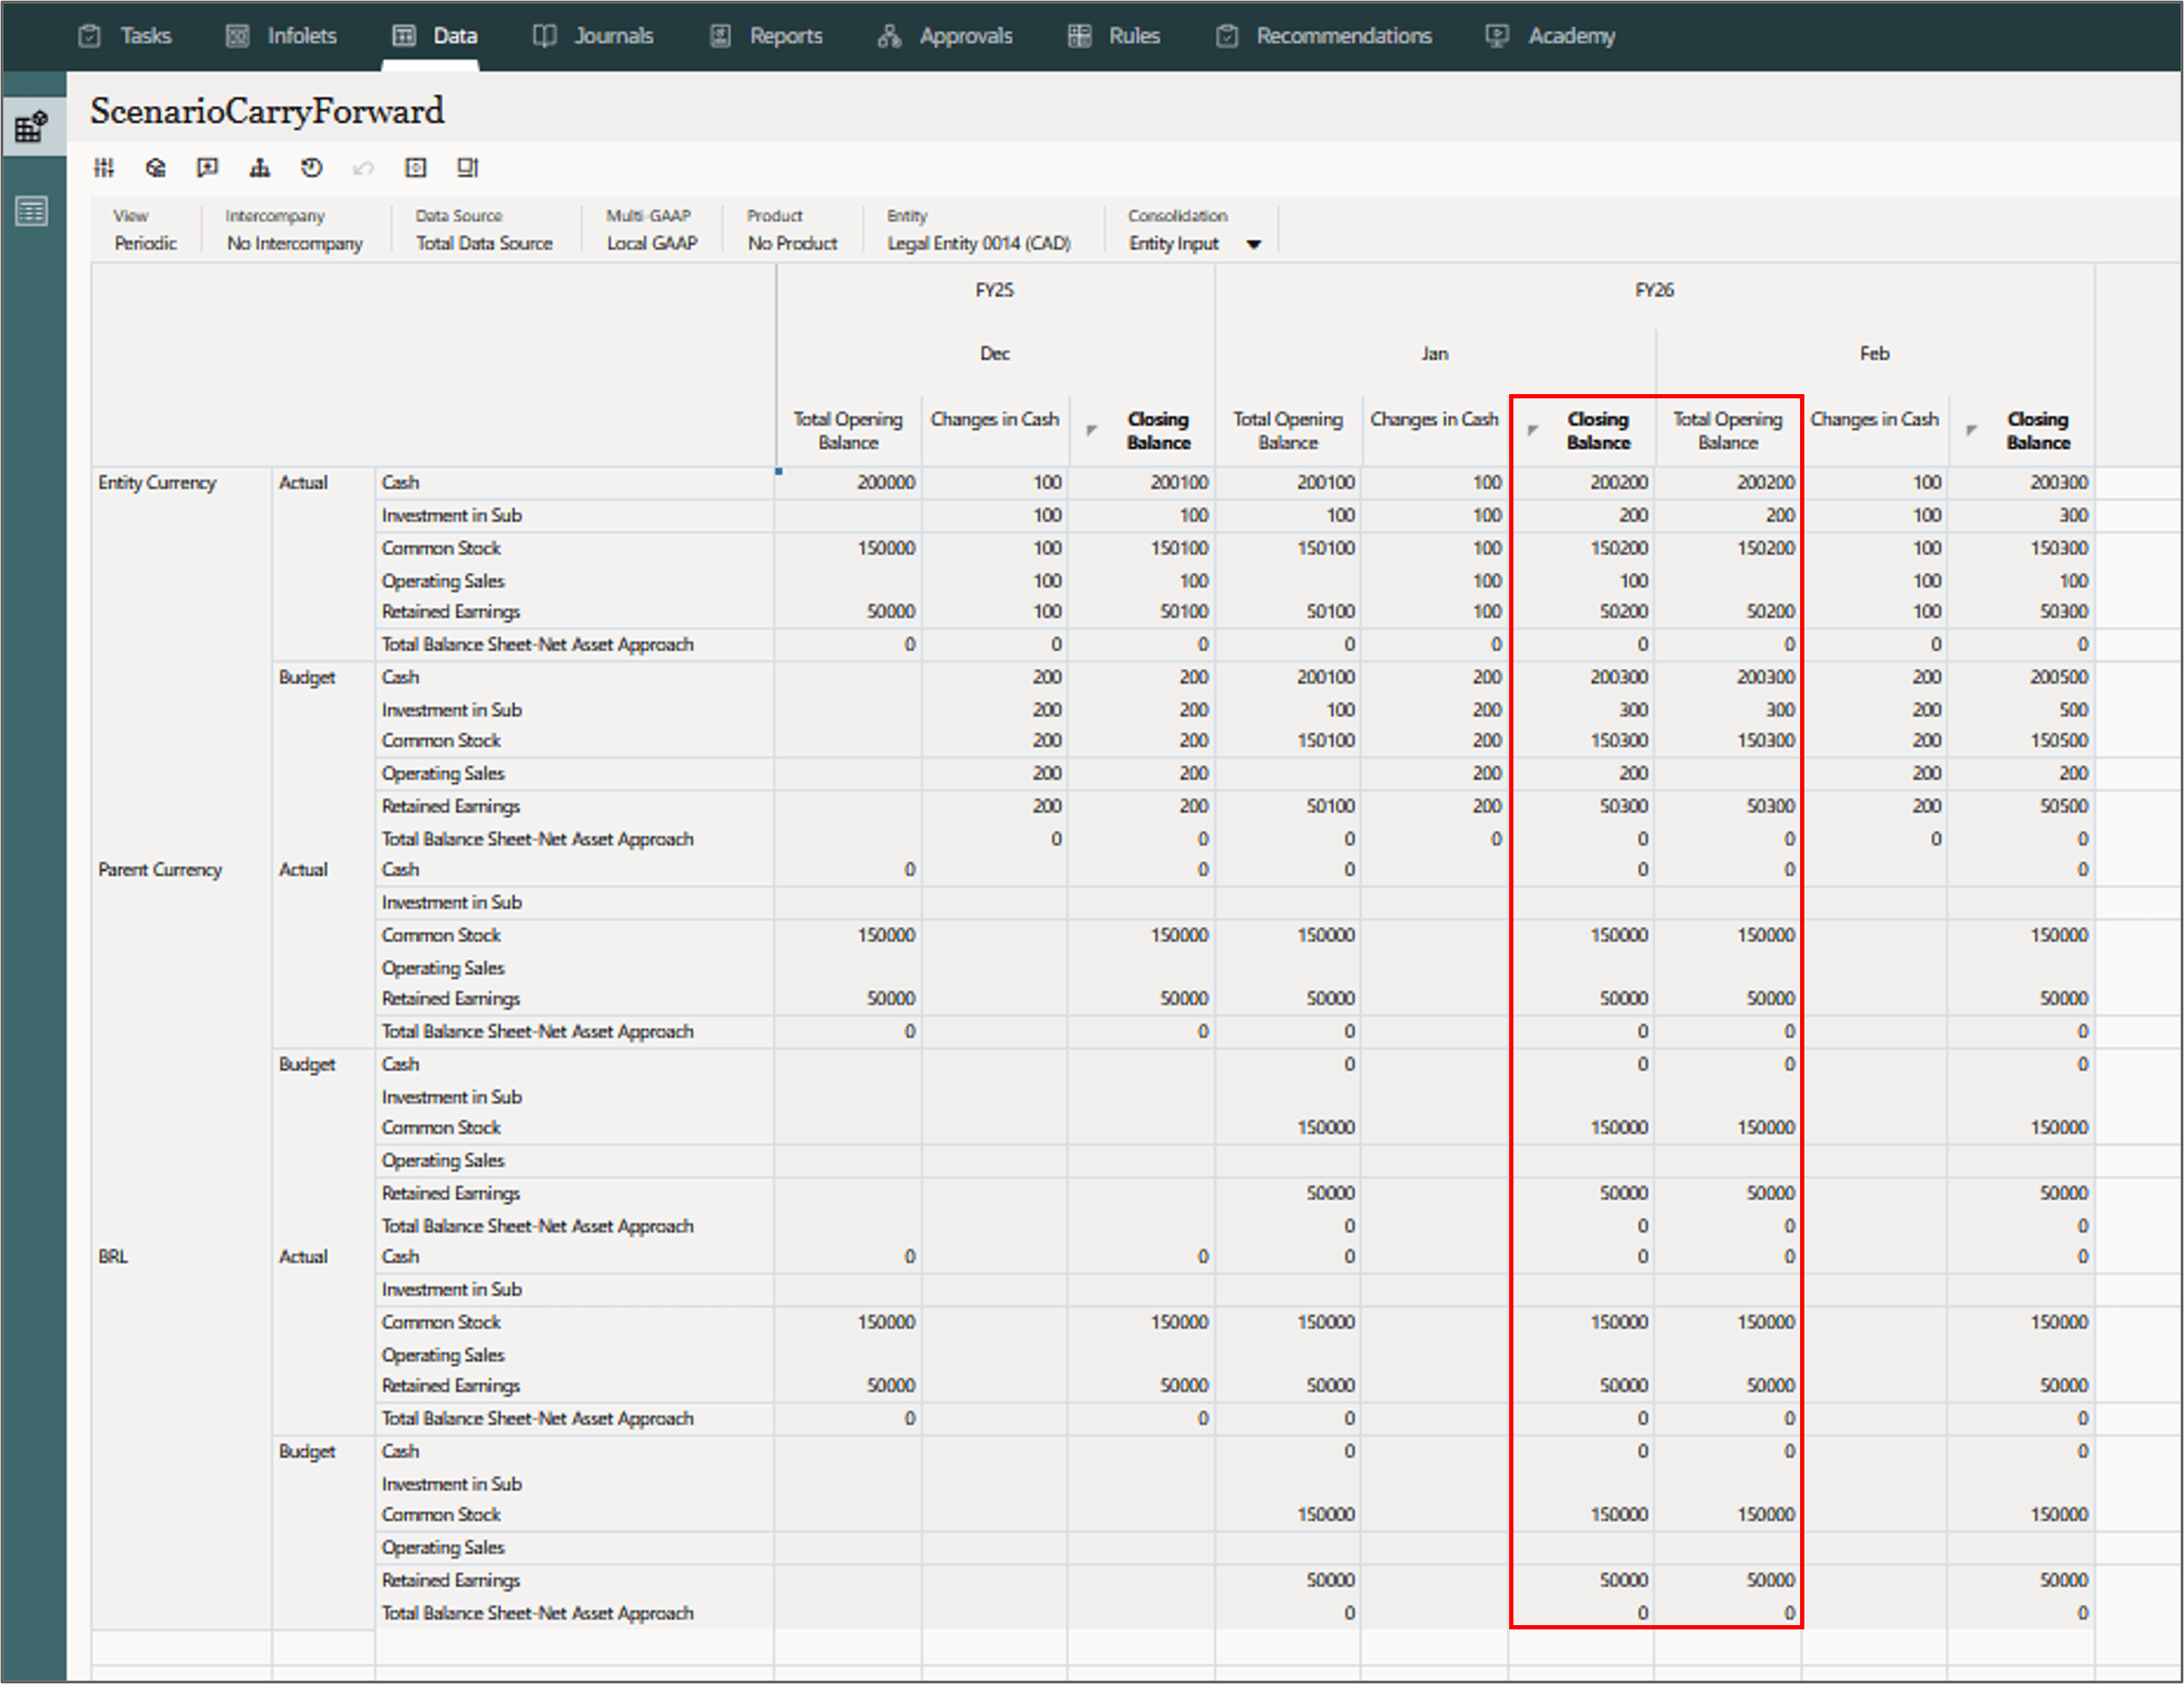The image size is (2184, 1684).
Task: Expand Dec Closing Balance column triangle
Action: (x=1091, y=430)
